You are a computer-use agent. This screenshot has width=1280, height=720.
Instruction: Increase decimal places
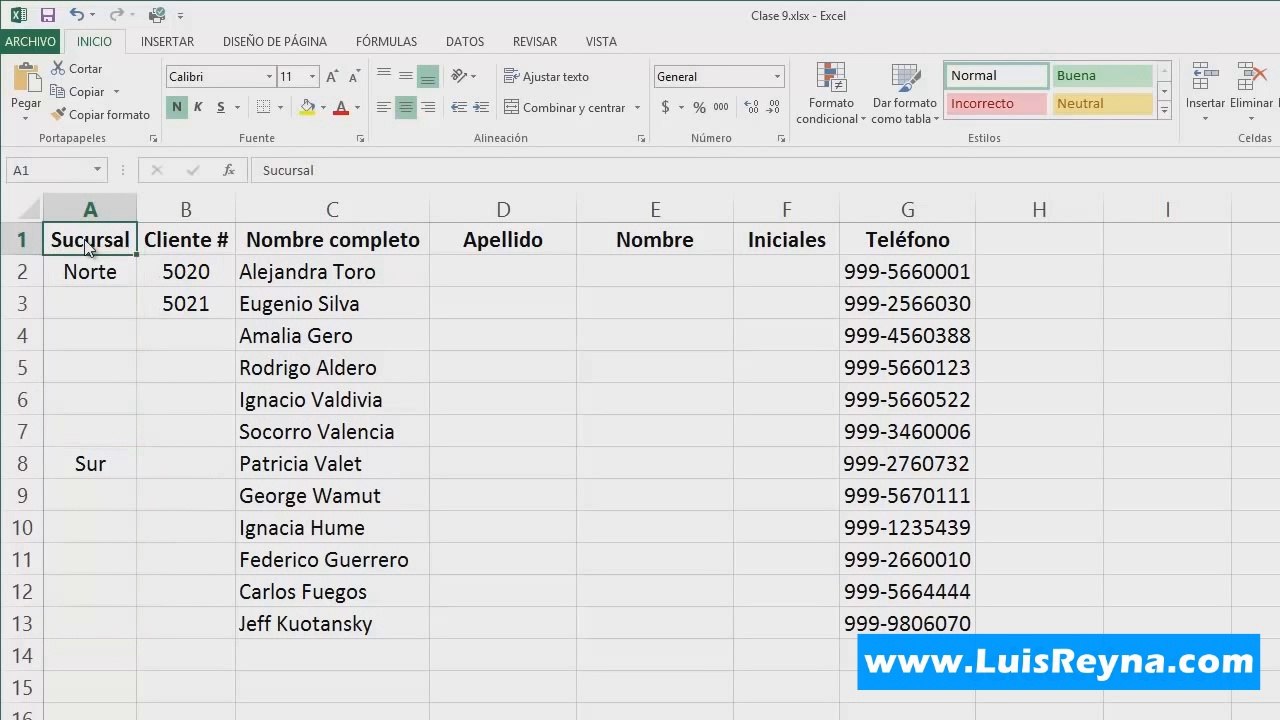coord(752,108)
